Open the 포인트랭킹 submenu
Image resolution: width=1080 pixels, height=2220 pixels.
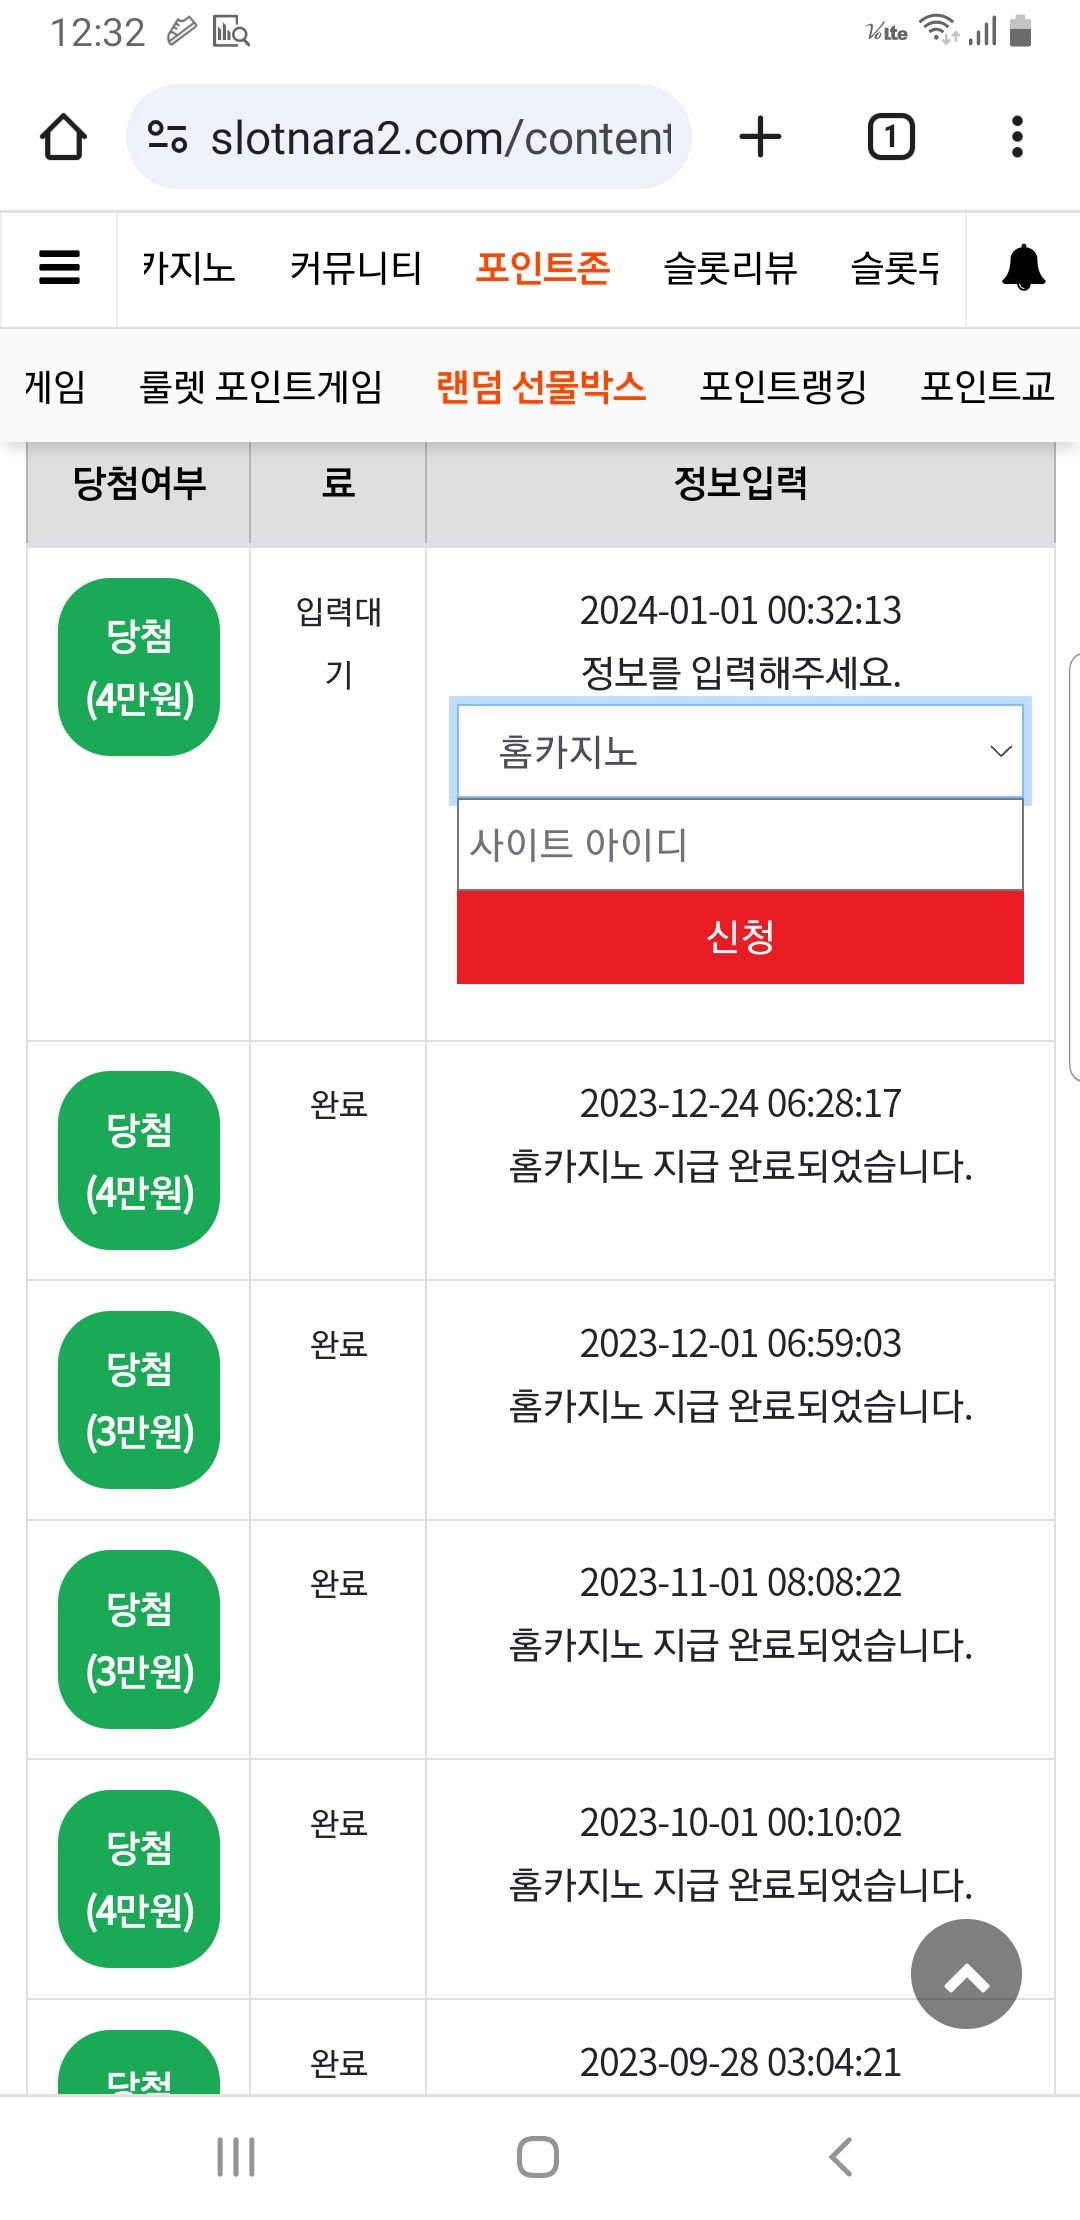[783, 386]
